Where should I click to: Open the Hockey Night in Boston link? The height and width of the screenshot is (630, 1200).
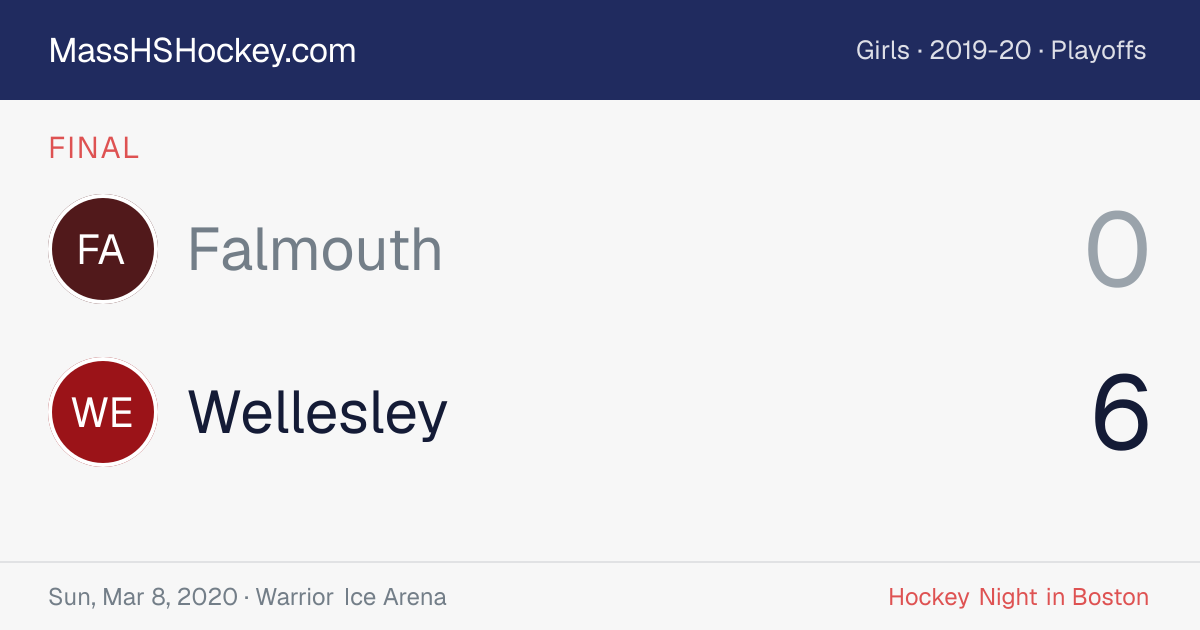1018,598
